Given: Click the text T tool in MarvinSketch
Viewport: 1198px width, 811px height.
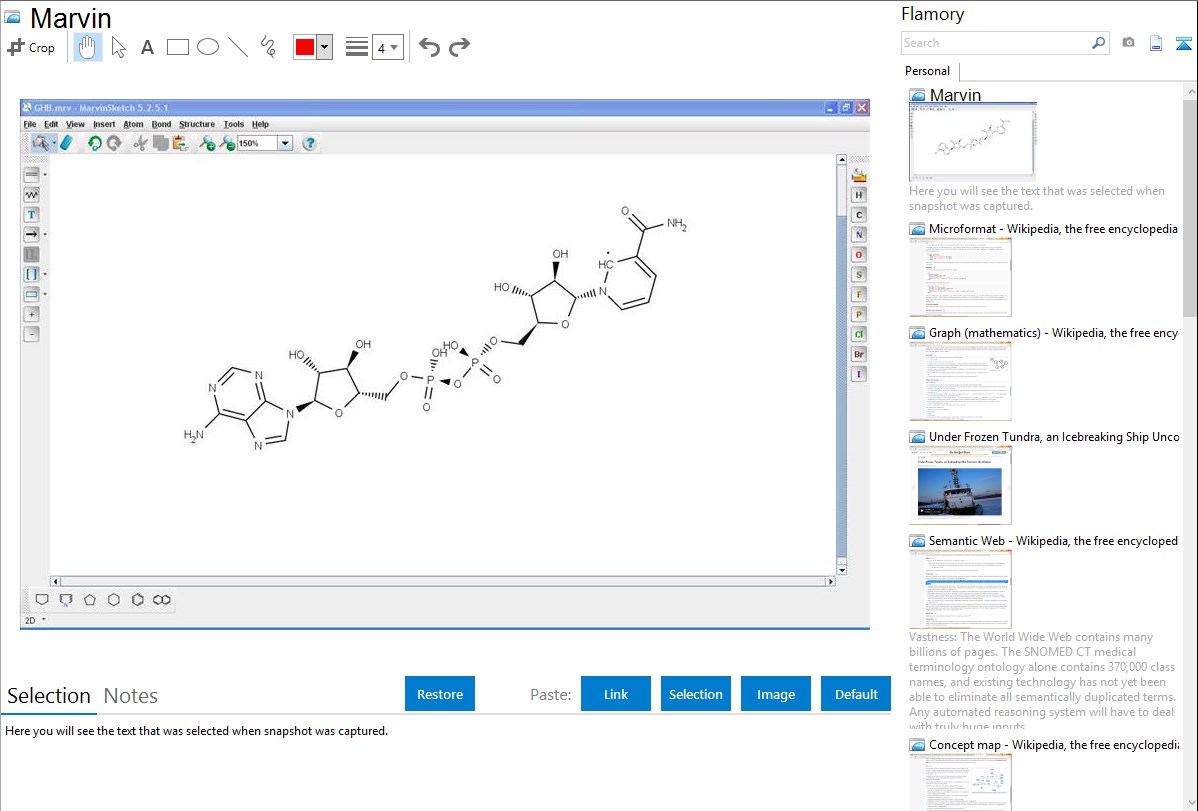Looking at the screenshot, I should (31, 215).
